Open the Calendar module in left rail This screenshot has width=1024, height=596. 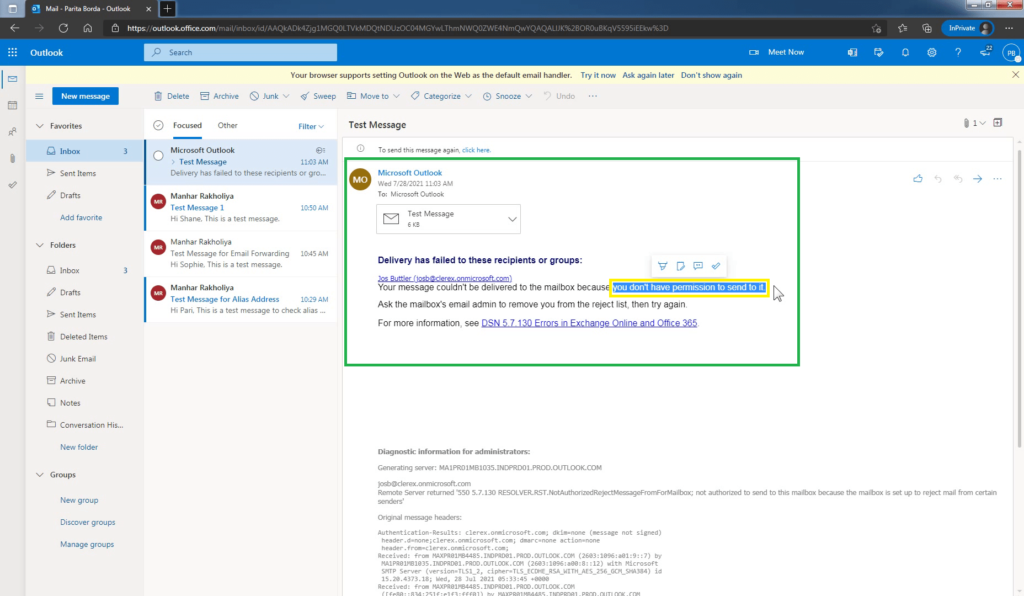point(12,105)
